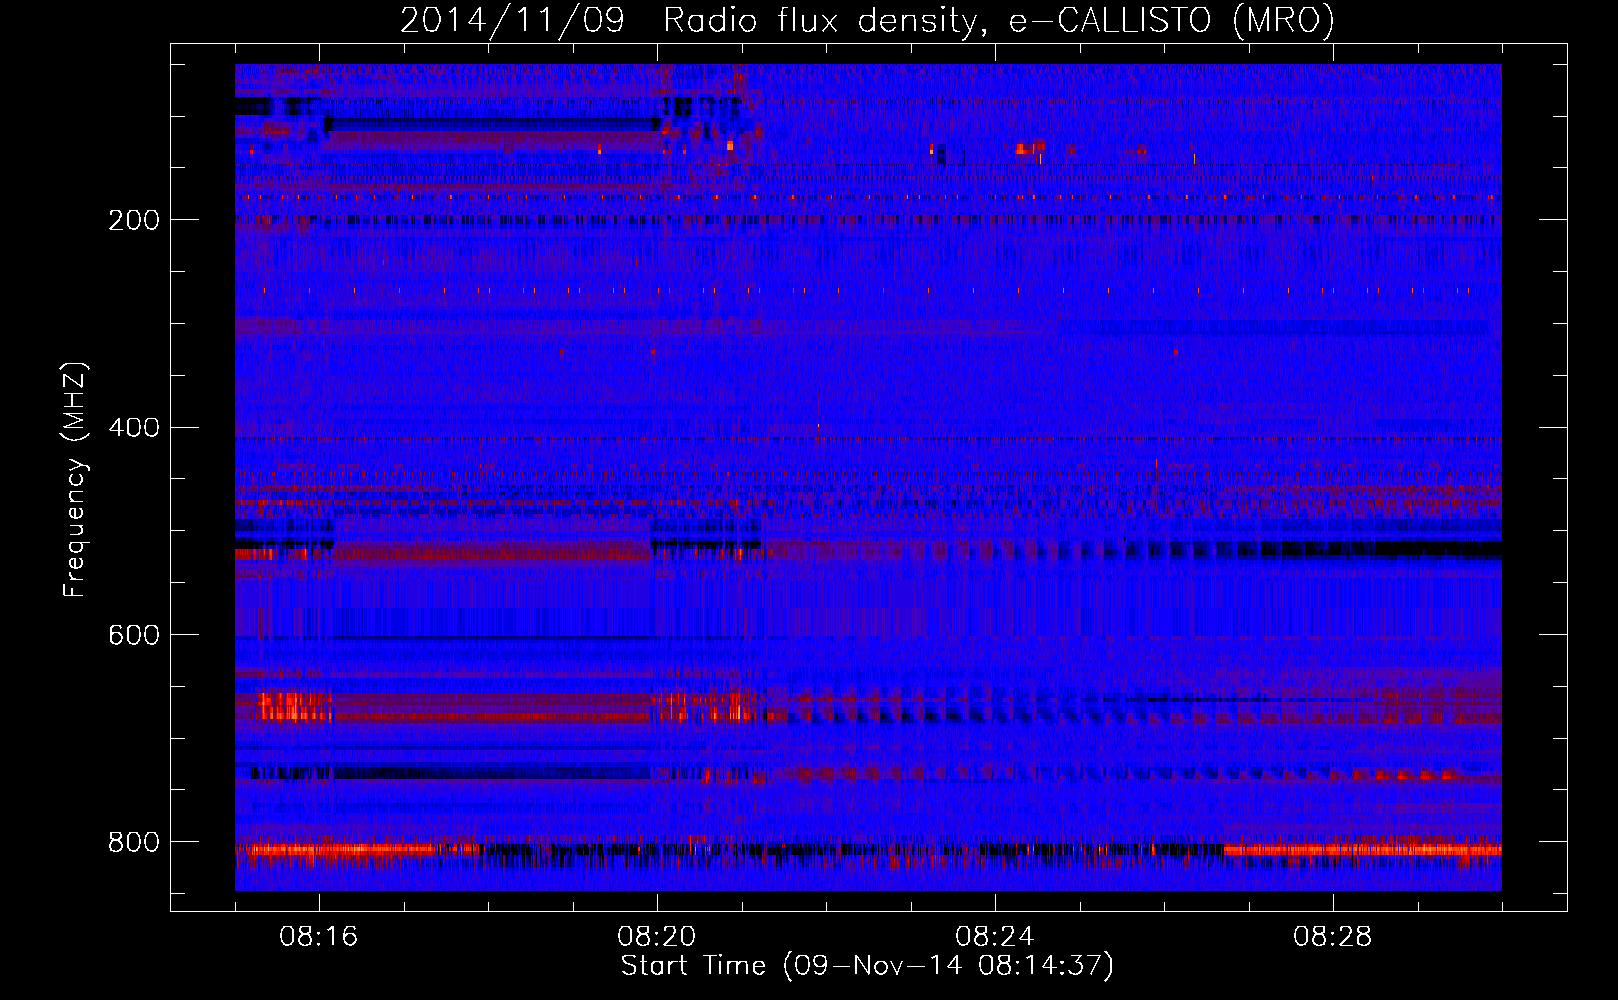Click the 600 frequency tick label
Image resolution: width=1618 pixels, height=1000 pixels.
point(134,636)
